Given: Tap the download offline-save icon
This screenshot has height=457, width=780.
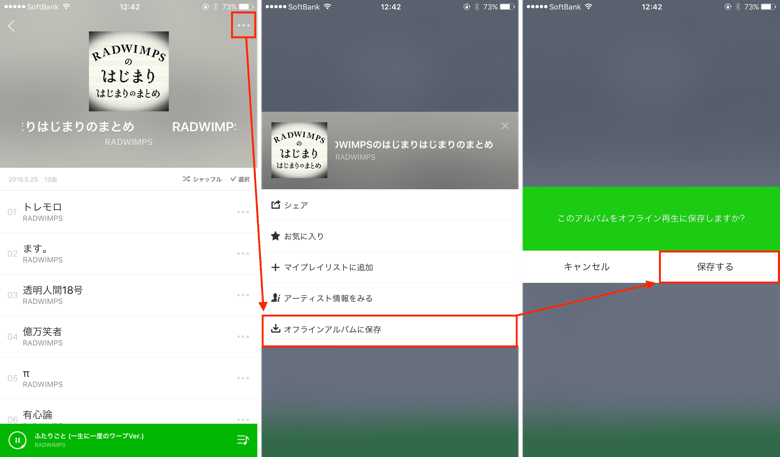Looking at the screenshot, I should pos(275,328).
